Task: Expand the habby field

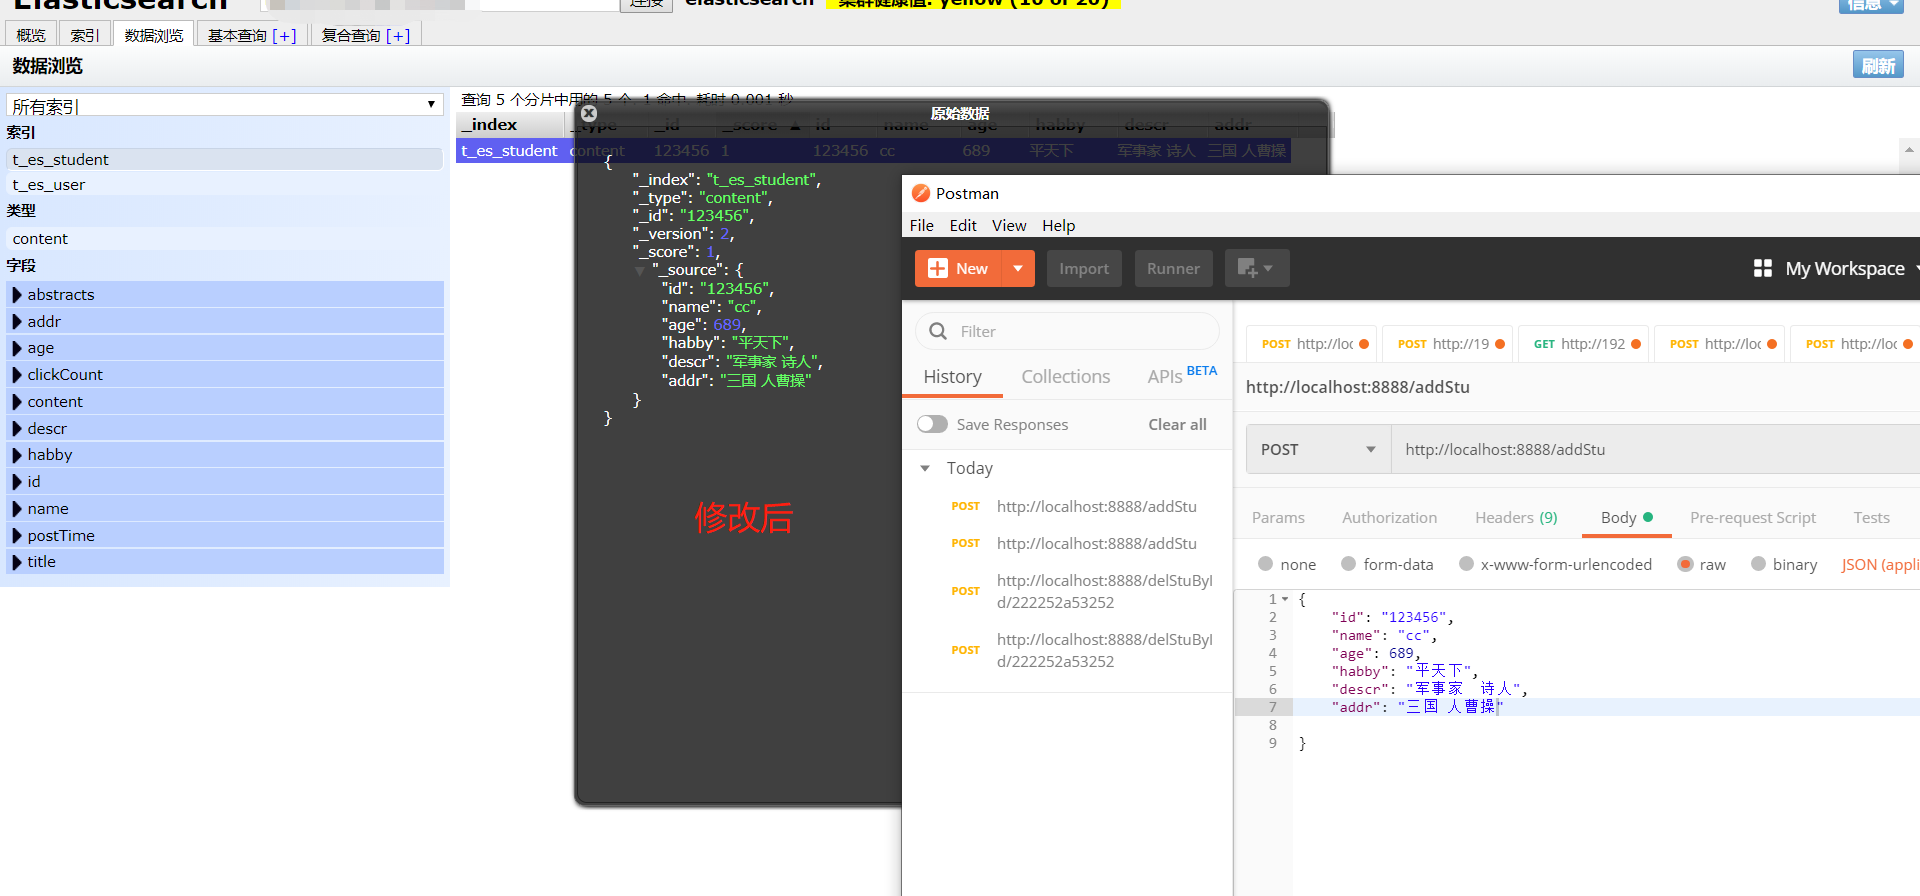Action: (x=17, y=455)
